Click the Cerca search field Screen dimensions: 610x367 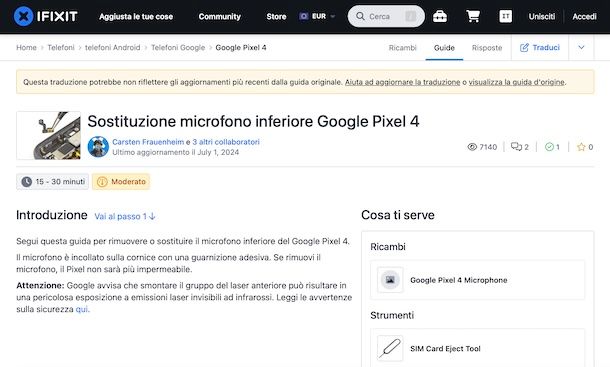(x=386, y=16)
